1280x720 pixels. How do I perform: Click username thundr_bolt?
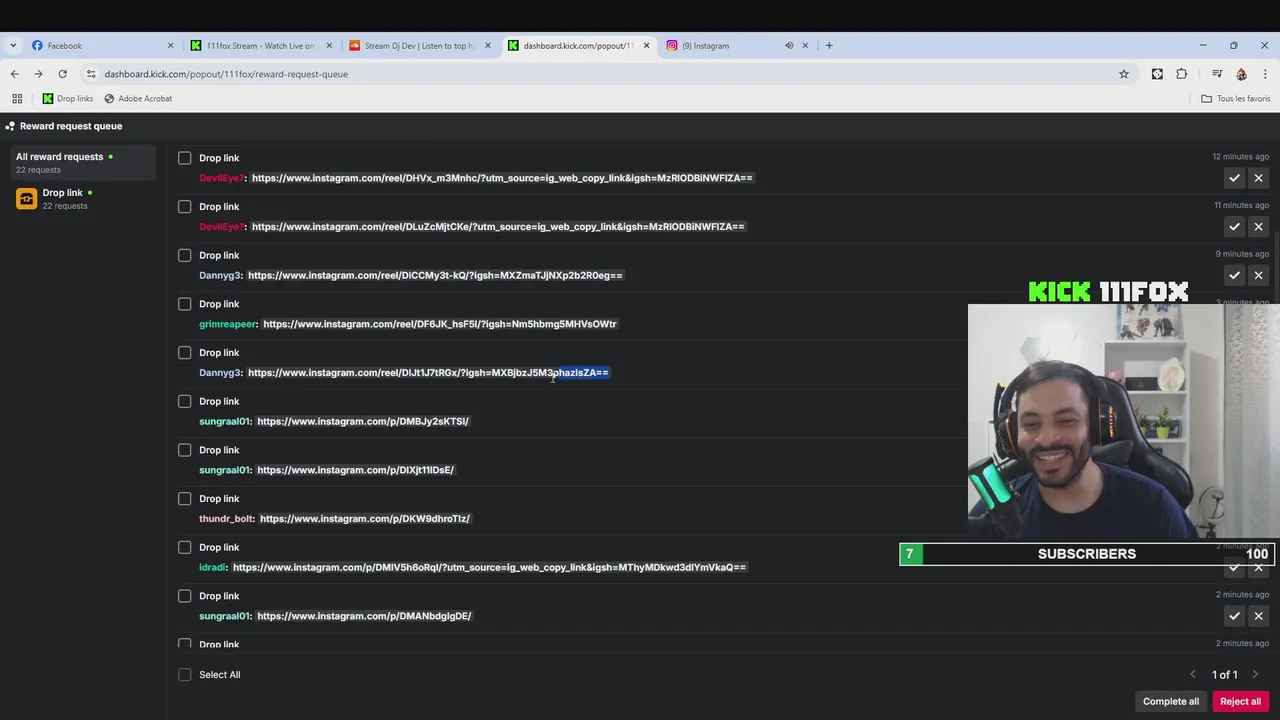(226, 519)
